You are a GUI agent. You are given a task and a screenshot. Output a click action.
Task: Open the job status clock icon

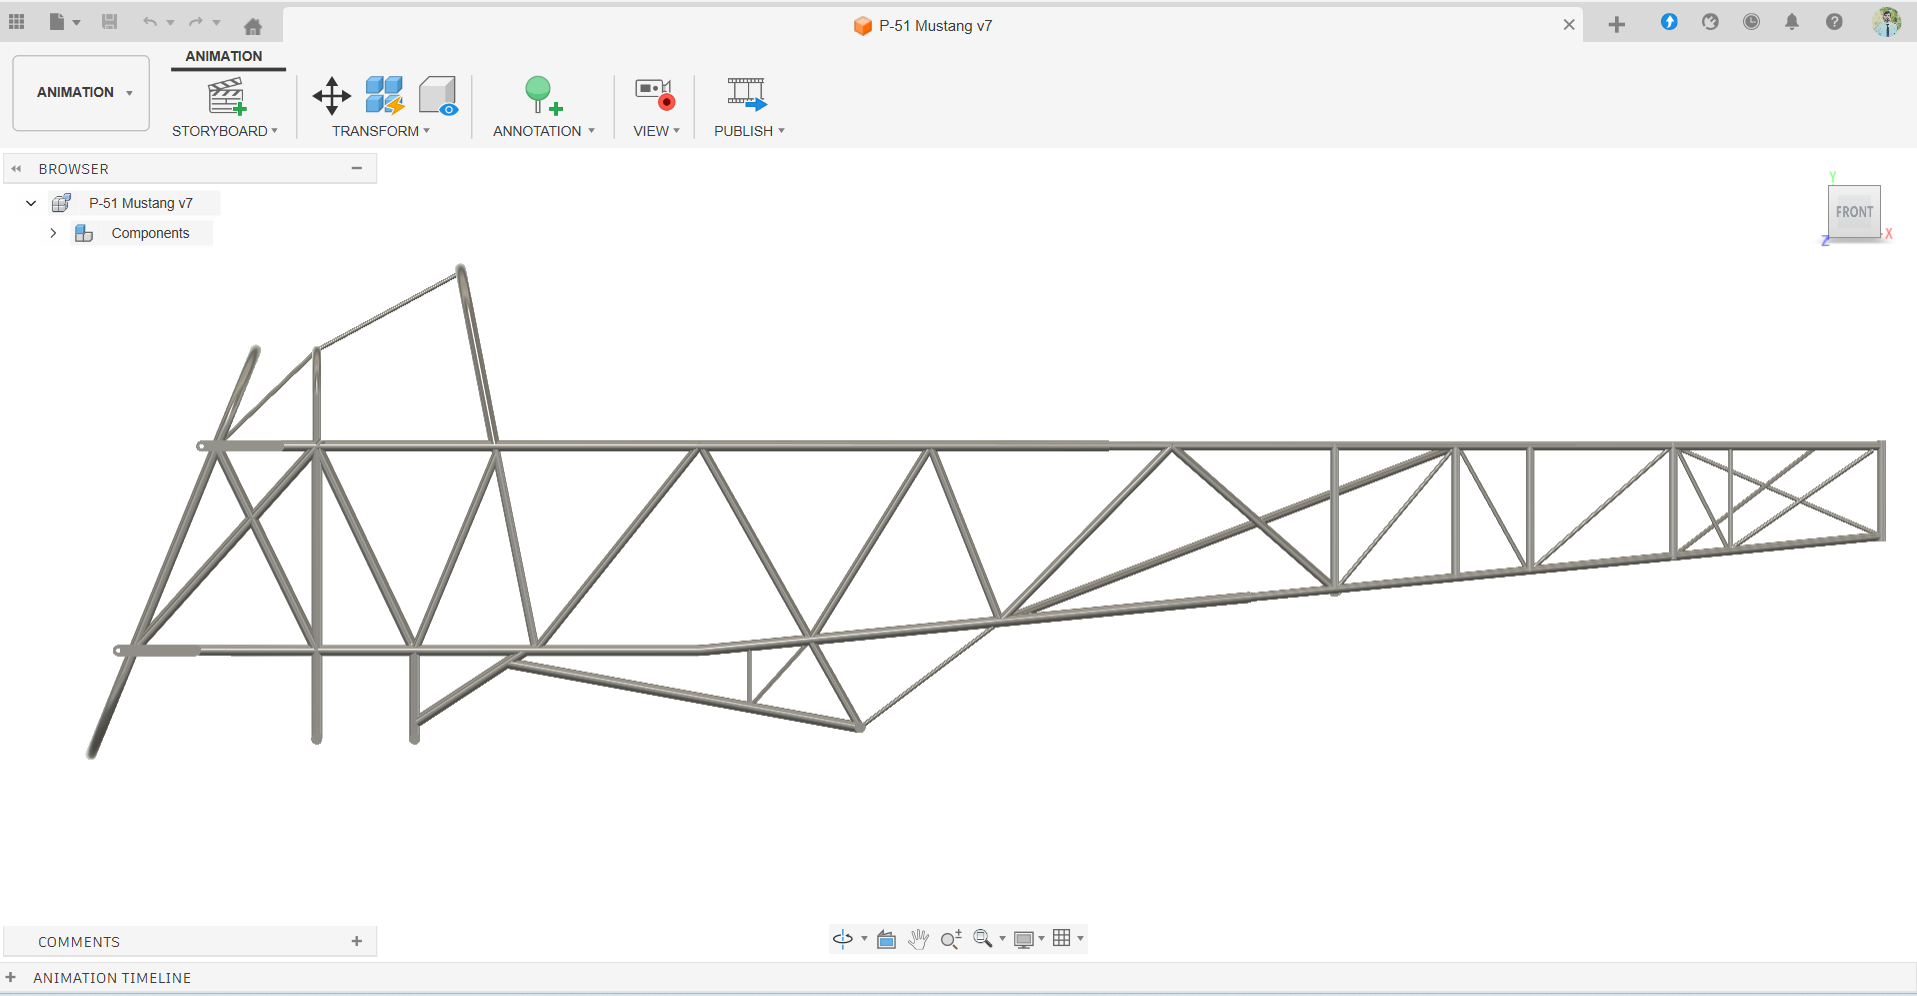click(x=1751, y=22)
